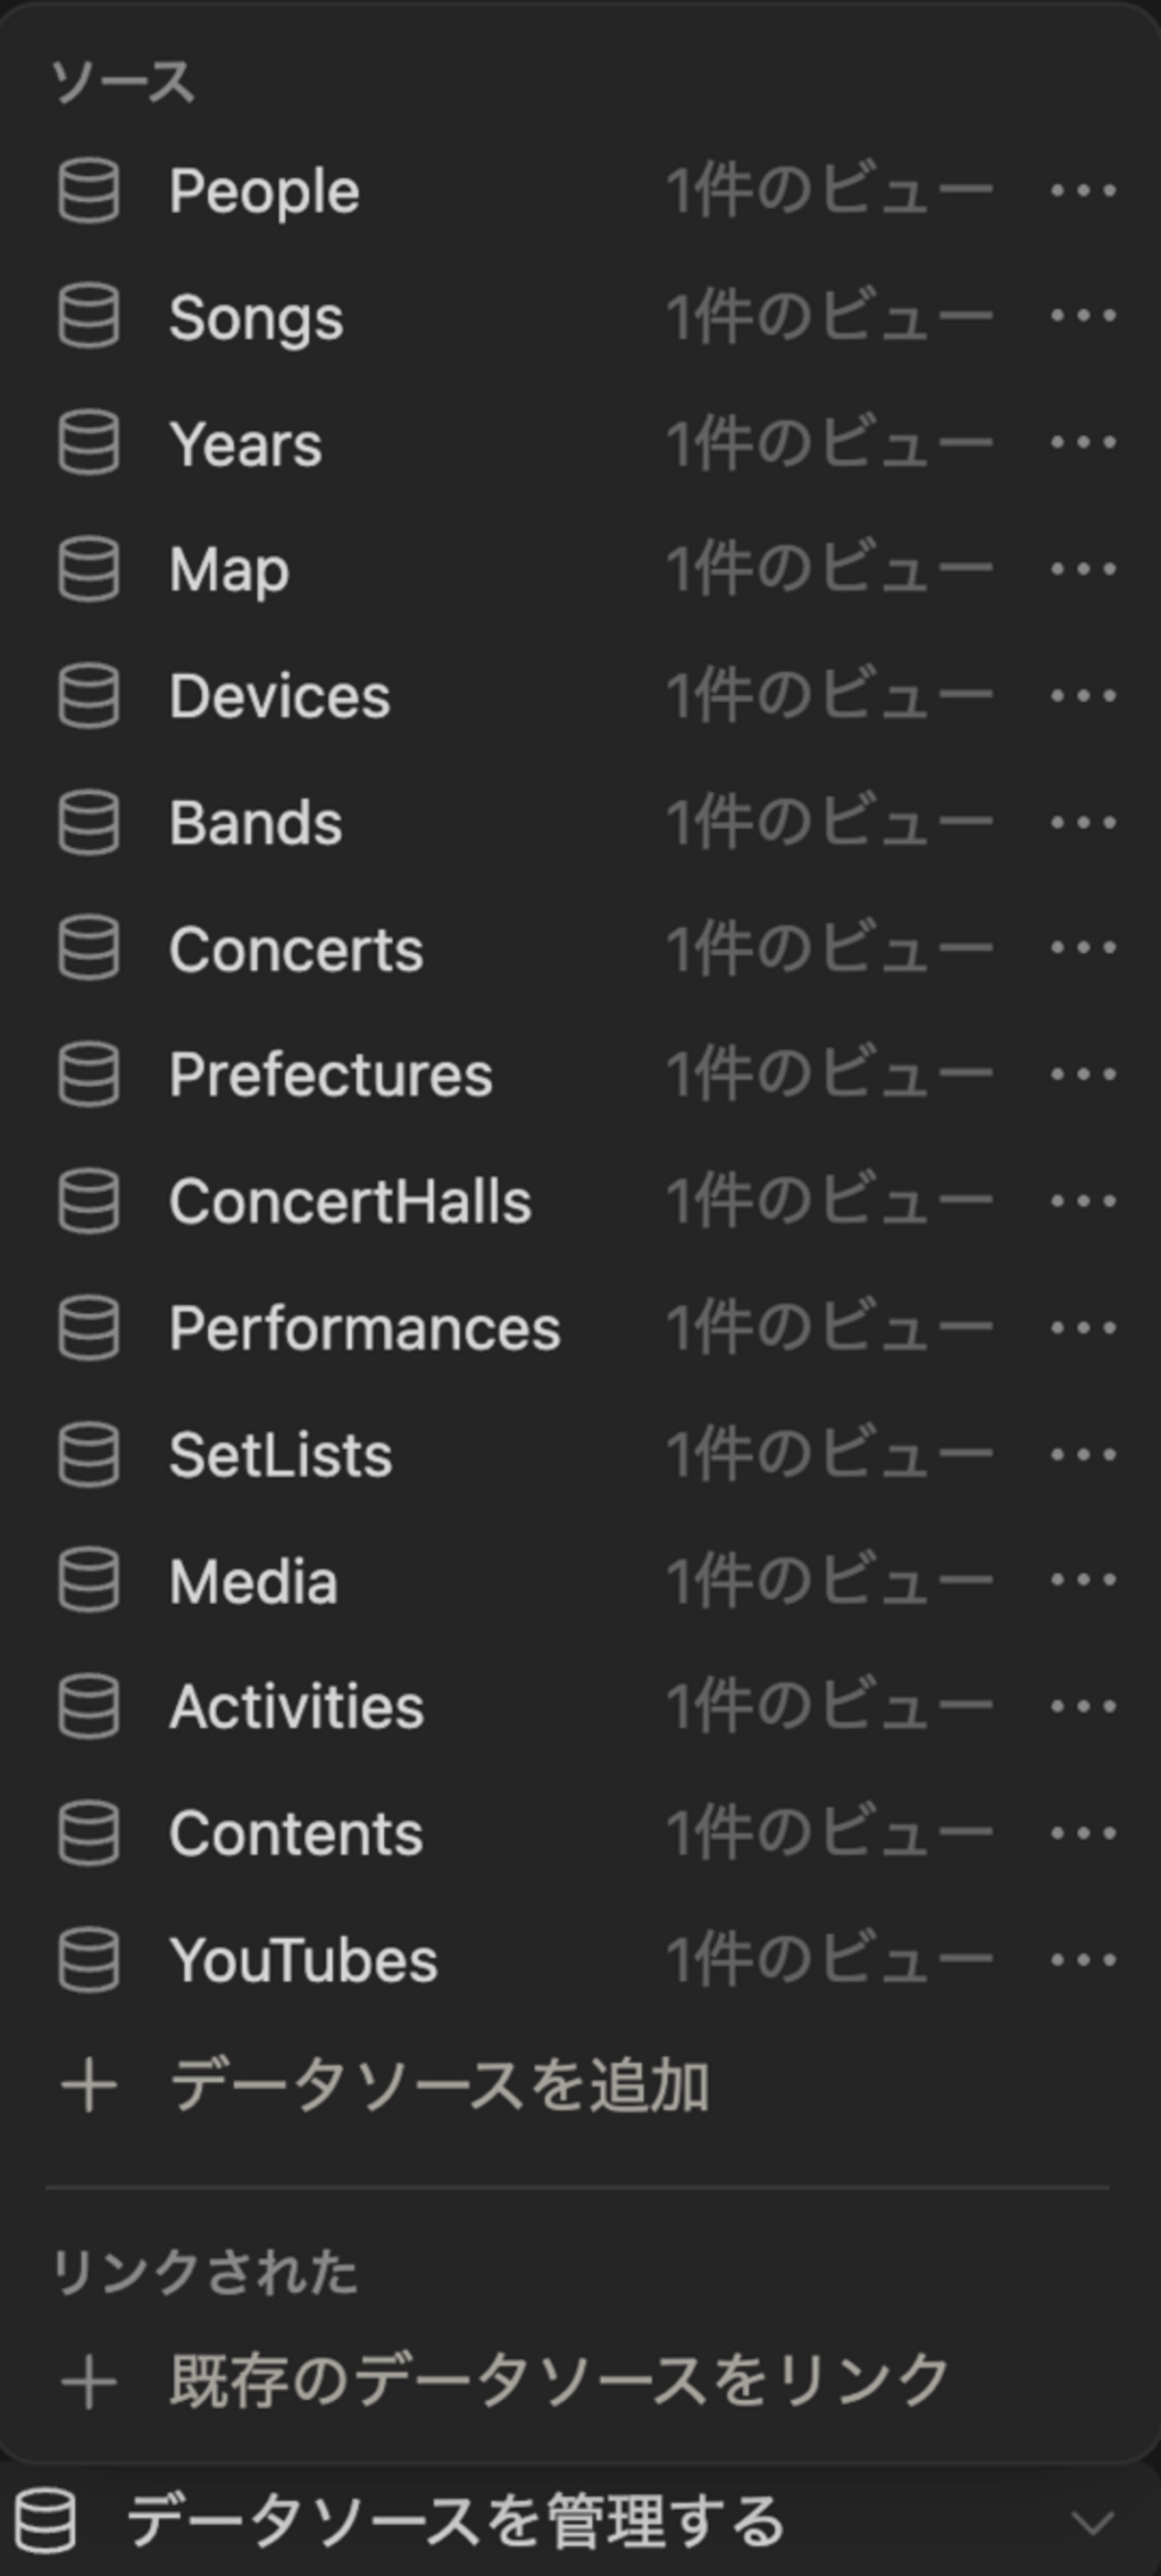The width and height of the screenshot is (1161, 2576).
Task: Click the database icon beside Songs
Action: click(x=89, y=316)
